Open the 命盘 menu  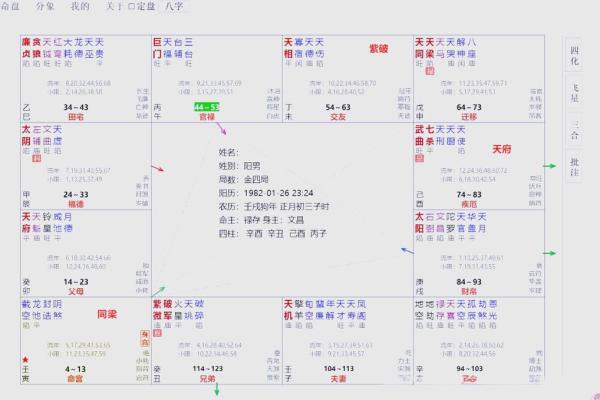[x=10, y=6]
